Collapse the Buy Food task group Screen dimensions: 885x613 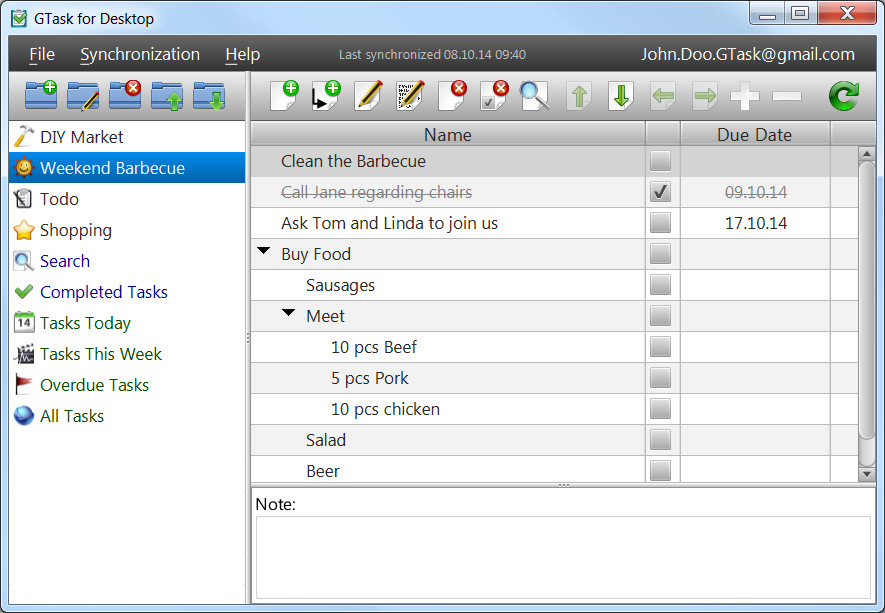(x=264, y=251)
